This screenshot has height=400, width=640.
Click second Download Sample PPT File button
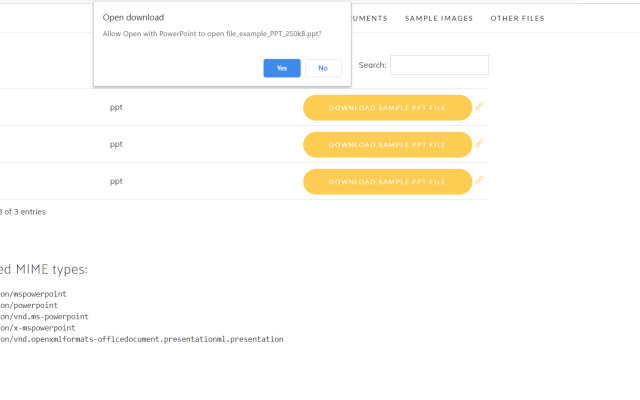(387, 144)
